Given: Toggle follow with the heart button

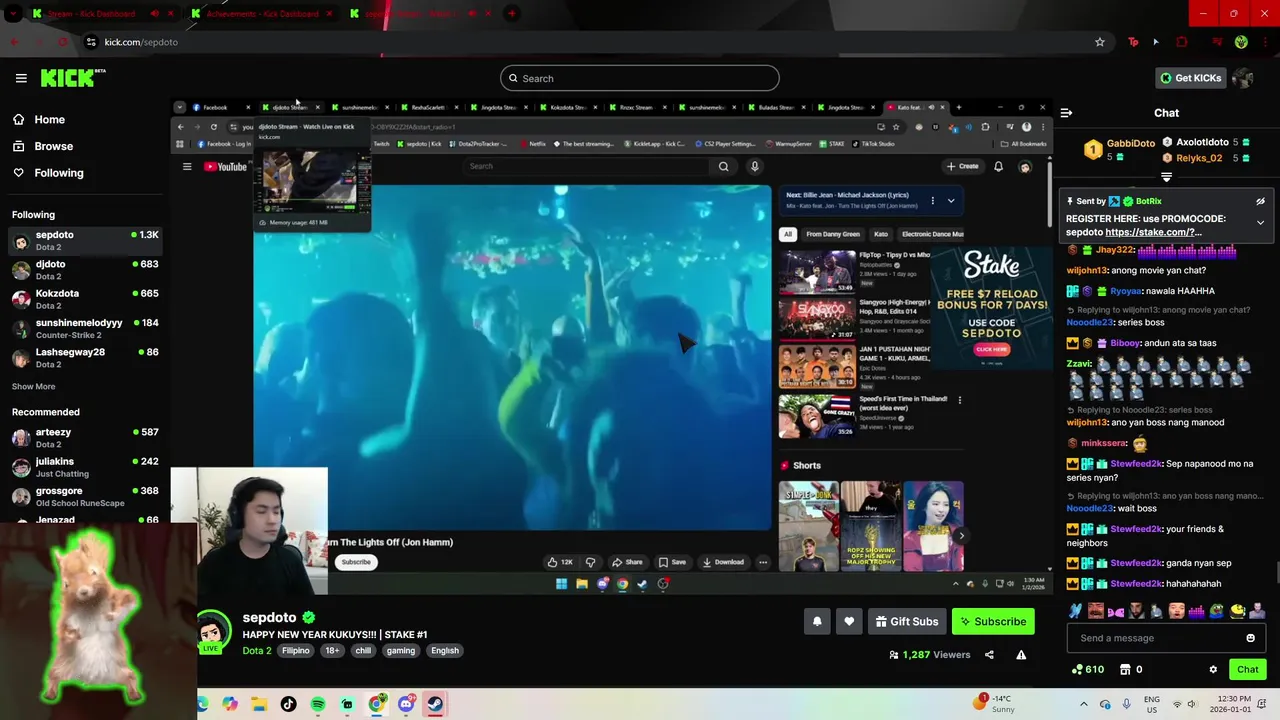Looking at the screenshot, I should click(x=849, y=622).
